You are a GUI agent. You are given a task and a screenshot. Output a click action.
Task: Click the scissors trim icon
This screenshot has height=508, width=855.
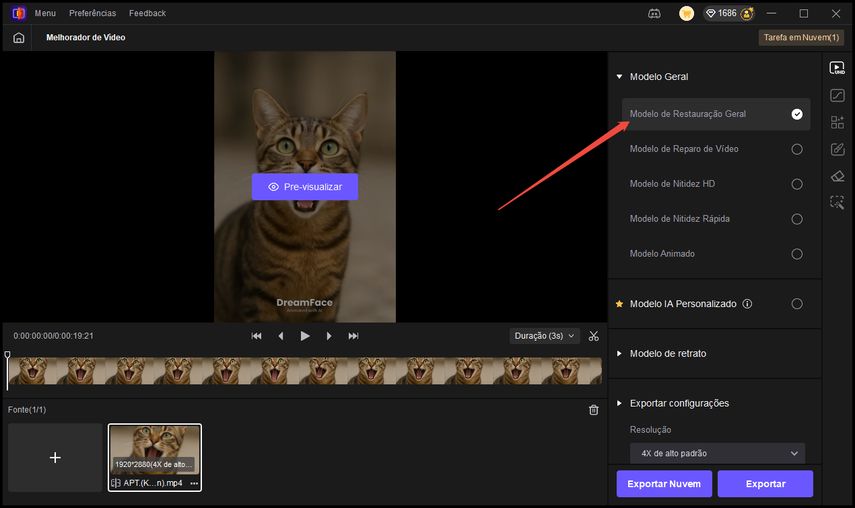coord(594,336)
